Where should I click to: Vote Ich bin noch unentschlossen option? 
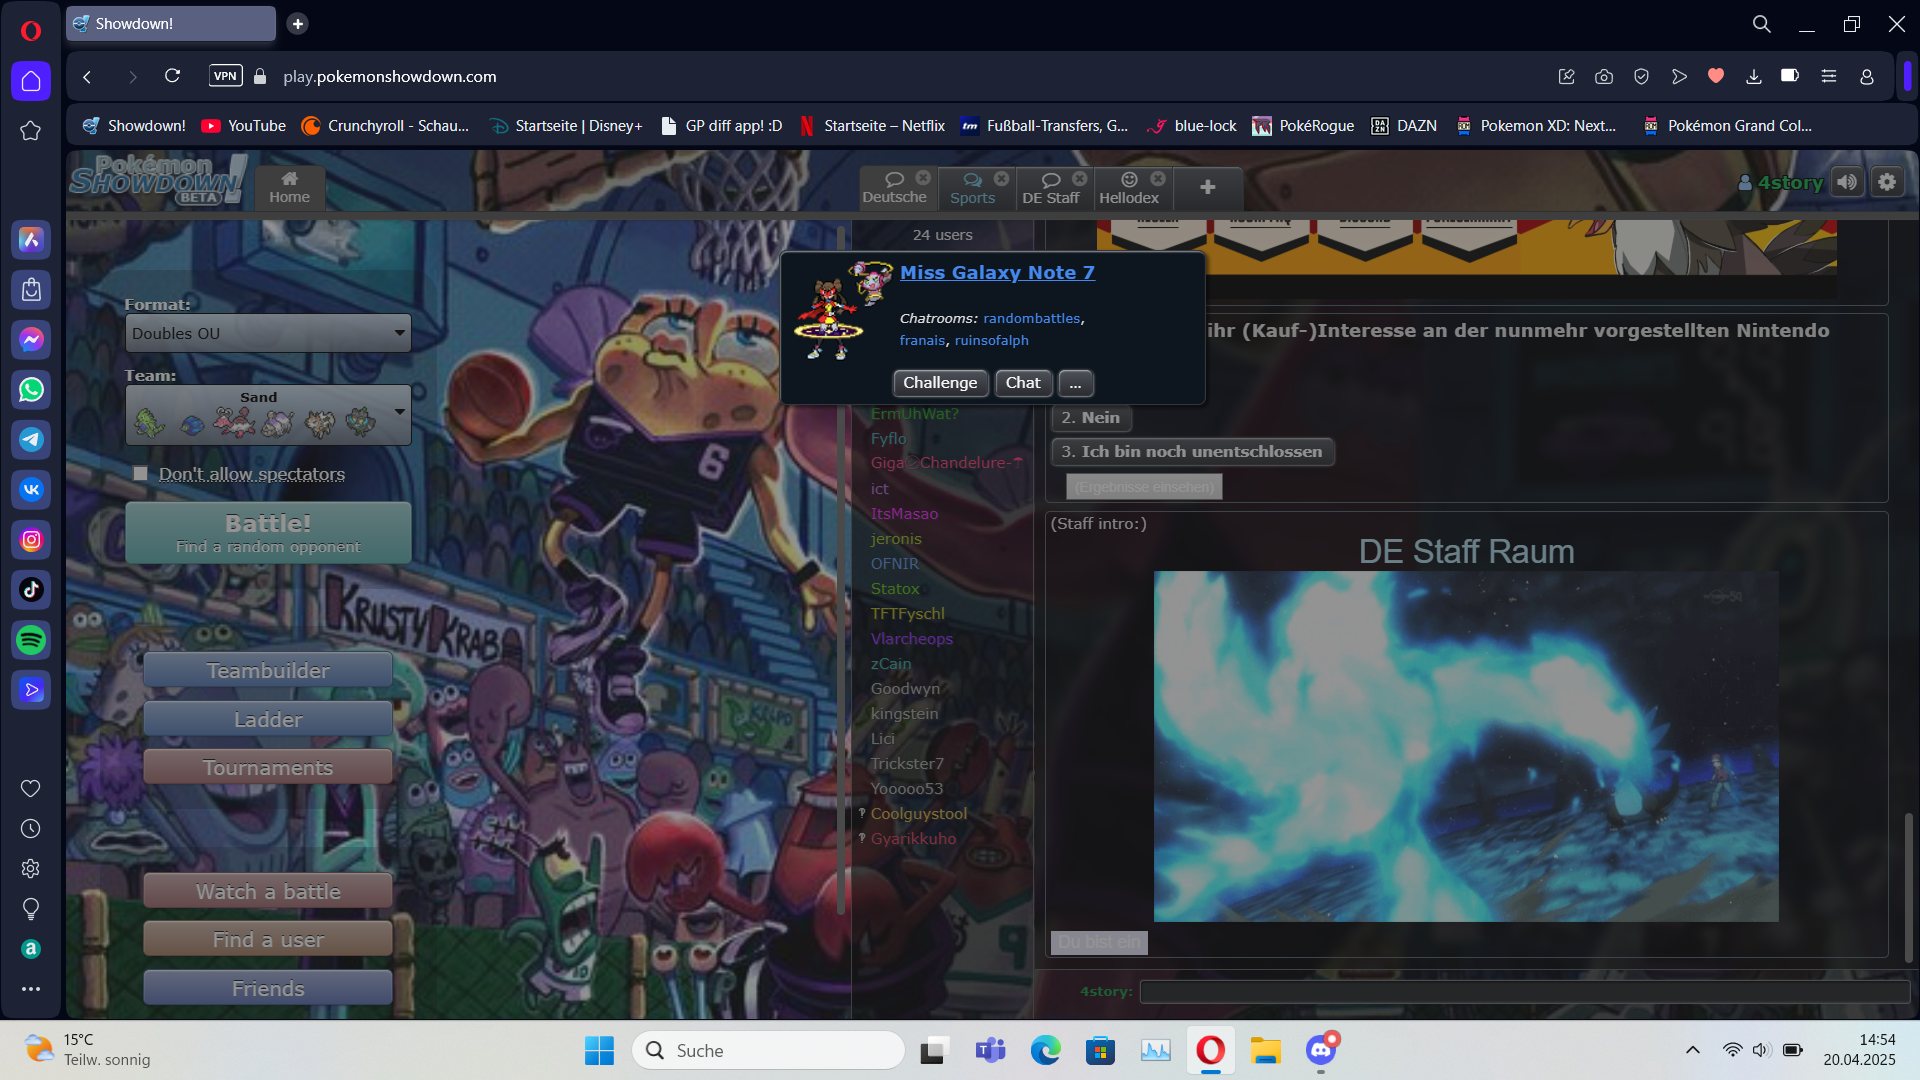tap(1192, 452)
